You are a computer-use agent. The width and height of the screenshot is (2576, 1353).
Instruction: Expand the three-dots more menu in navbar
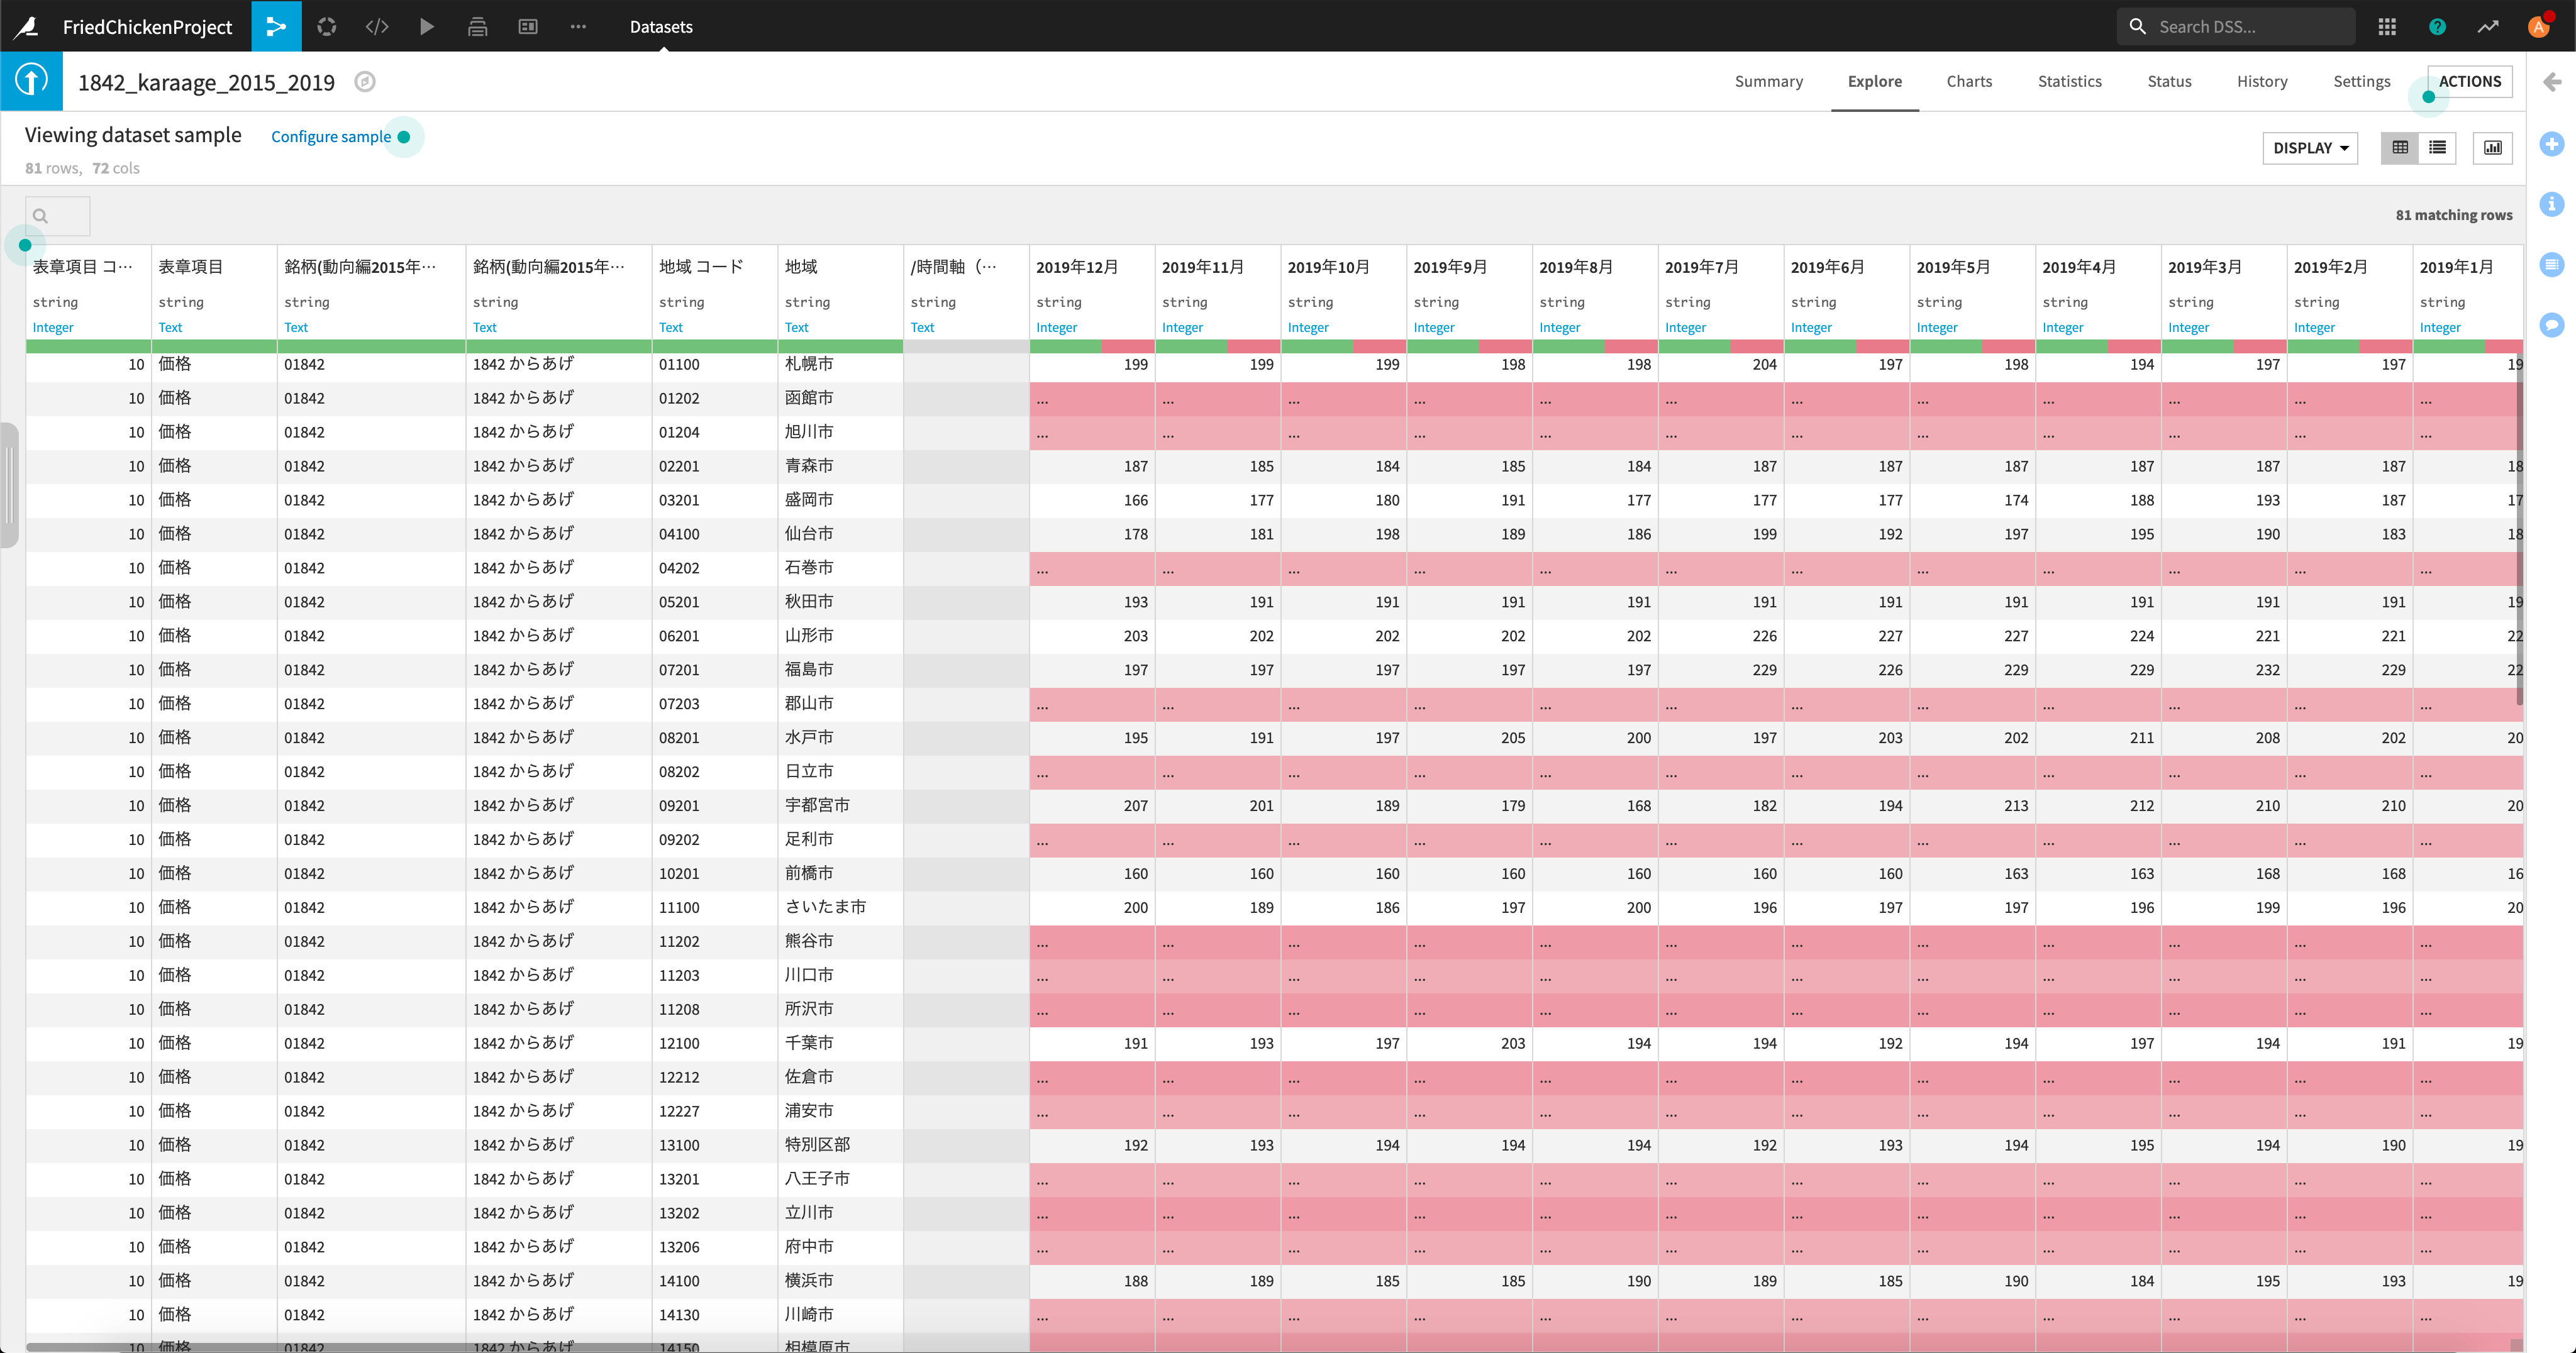[x=578, y=26]
